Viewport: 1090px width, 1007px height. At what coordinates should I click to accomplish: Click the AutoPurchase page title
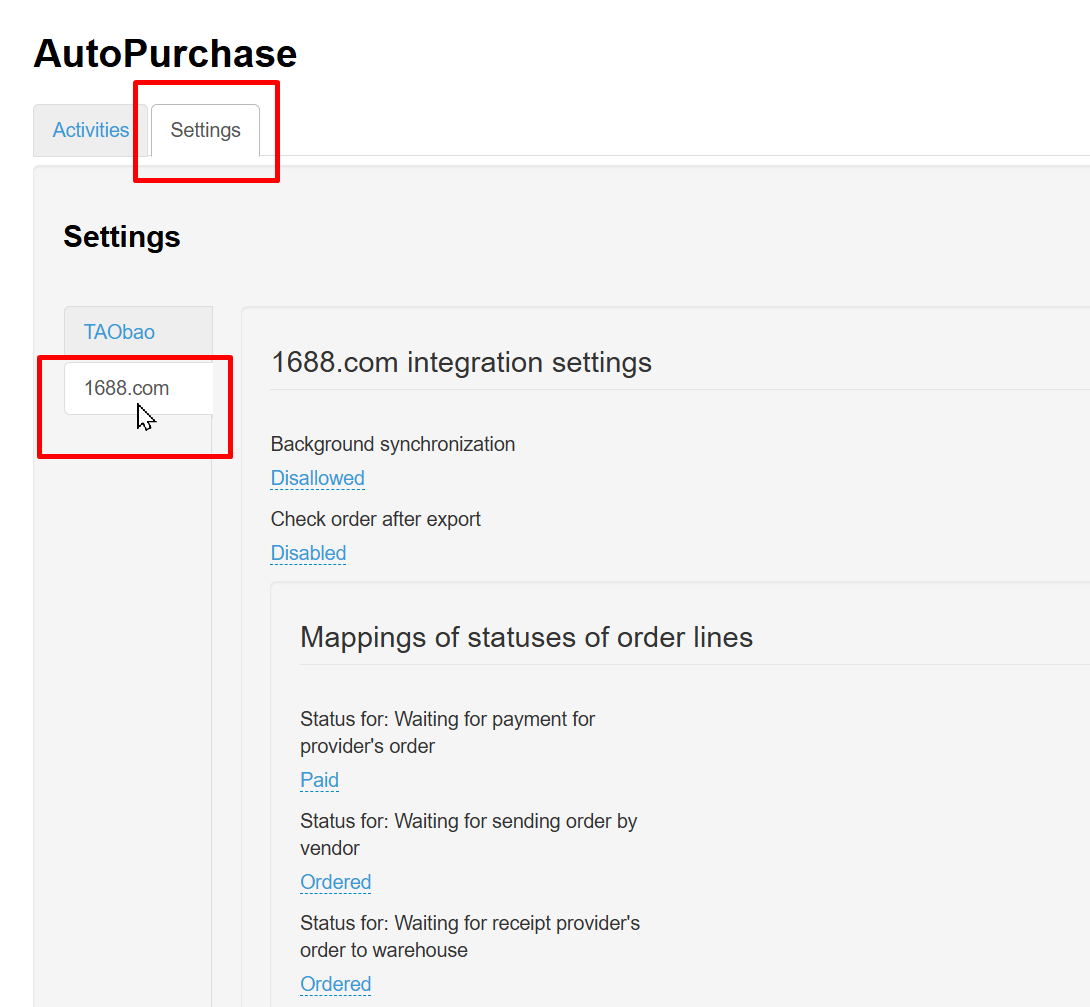point(165,54)
